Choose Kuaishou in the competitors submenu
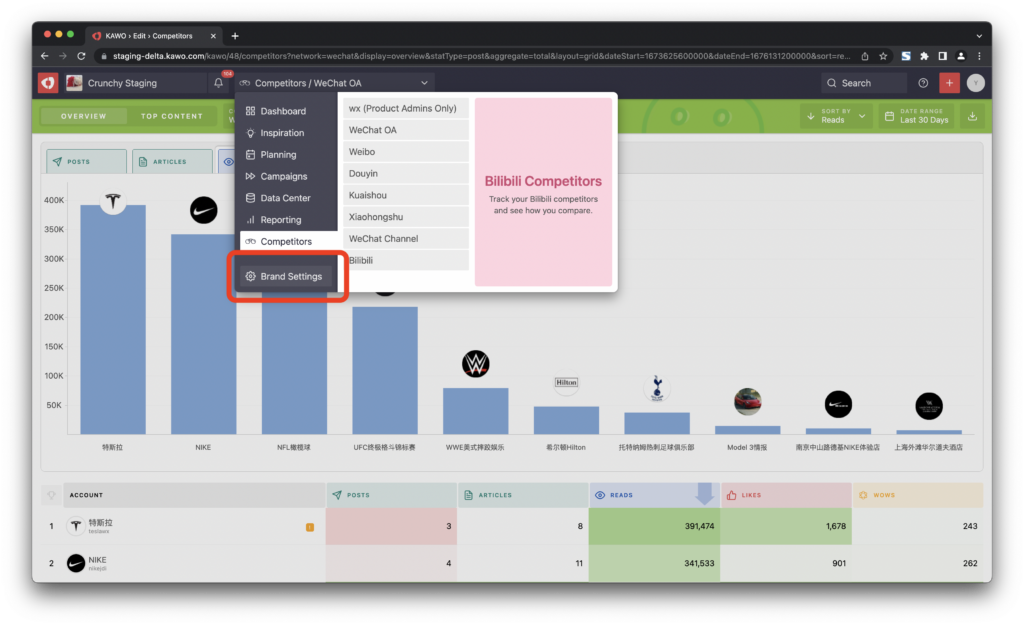This screenshot has height=625, width=1024. click(x=406, y=195)
